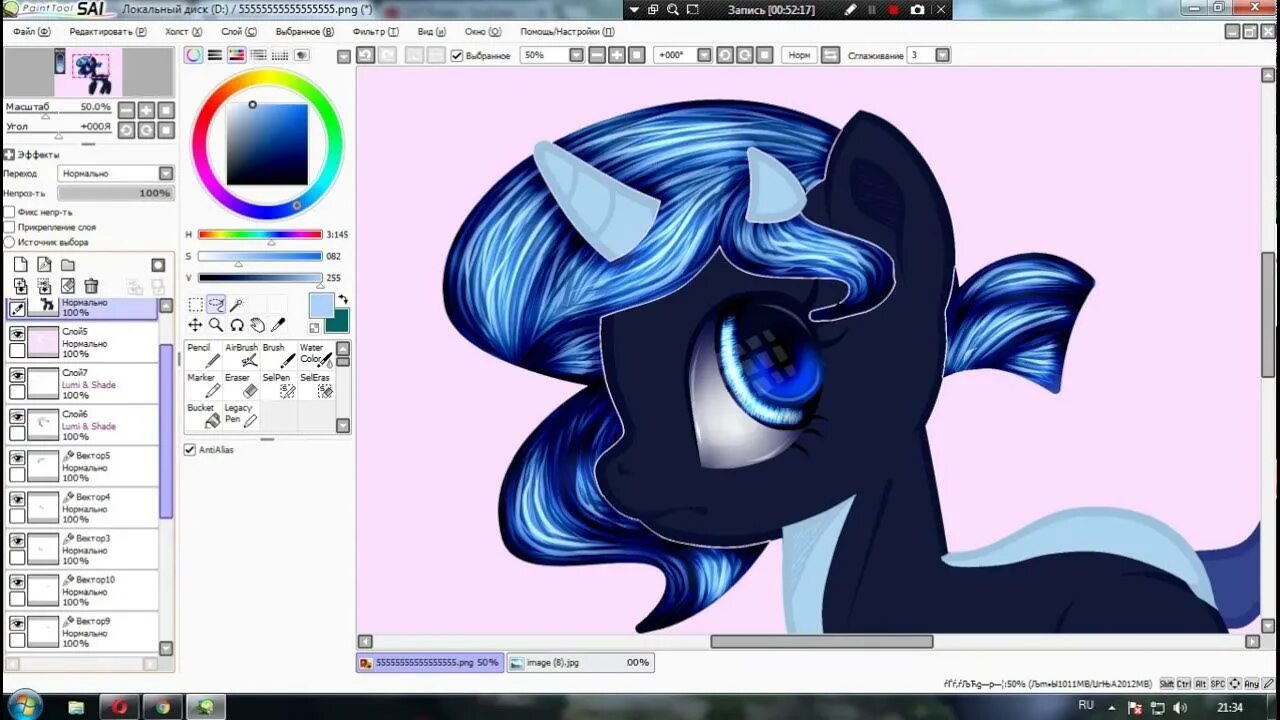Hide layer Слой5 with its eye icon
Viewport: 1280px width, 720px height.
point(17,334)
